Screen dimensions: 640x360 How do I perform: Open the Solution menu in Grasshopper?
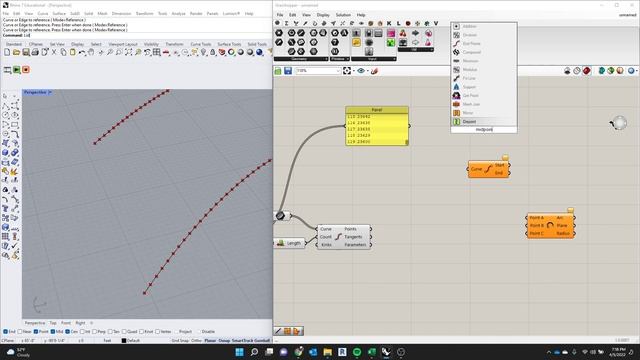(x=343, y=15)
